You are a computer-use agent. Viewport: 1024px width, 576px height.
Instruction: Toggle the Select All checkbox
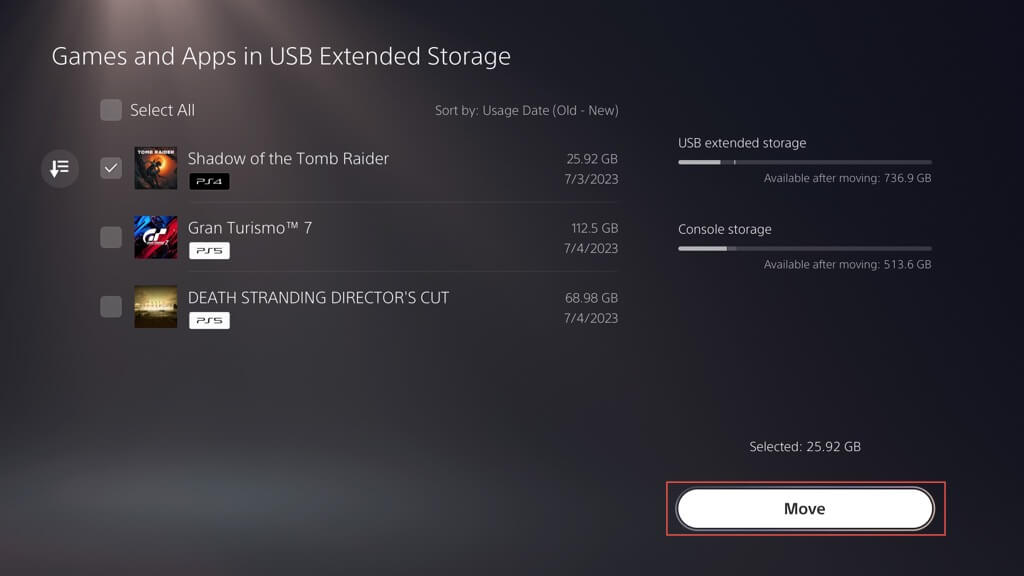[x=111, y=110]
